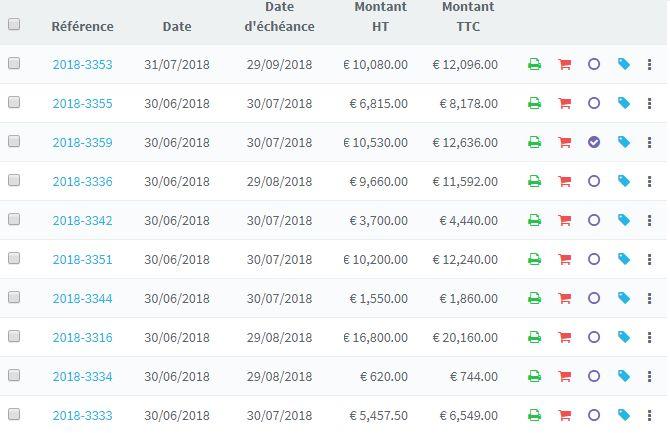
Task: Sort by the Référence column header
Action: tap(82, 27)
